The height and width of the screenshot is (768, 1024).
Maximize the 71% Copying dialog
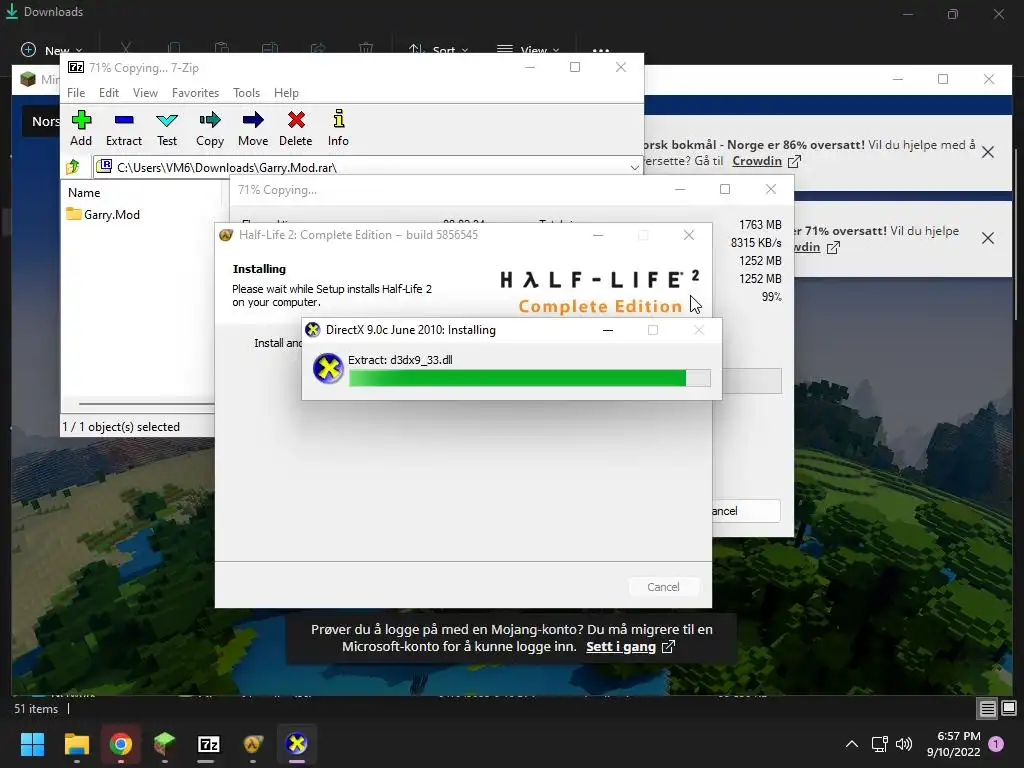[725, 189]
